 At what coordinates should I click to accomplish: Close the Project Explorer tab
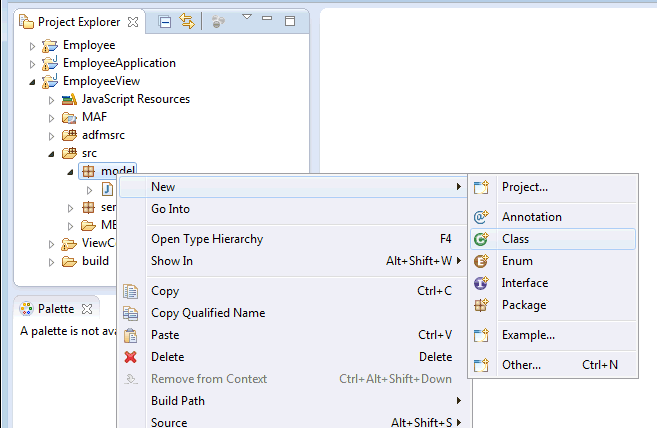133,22
